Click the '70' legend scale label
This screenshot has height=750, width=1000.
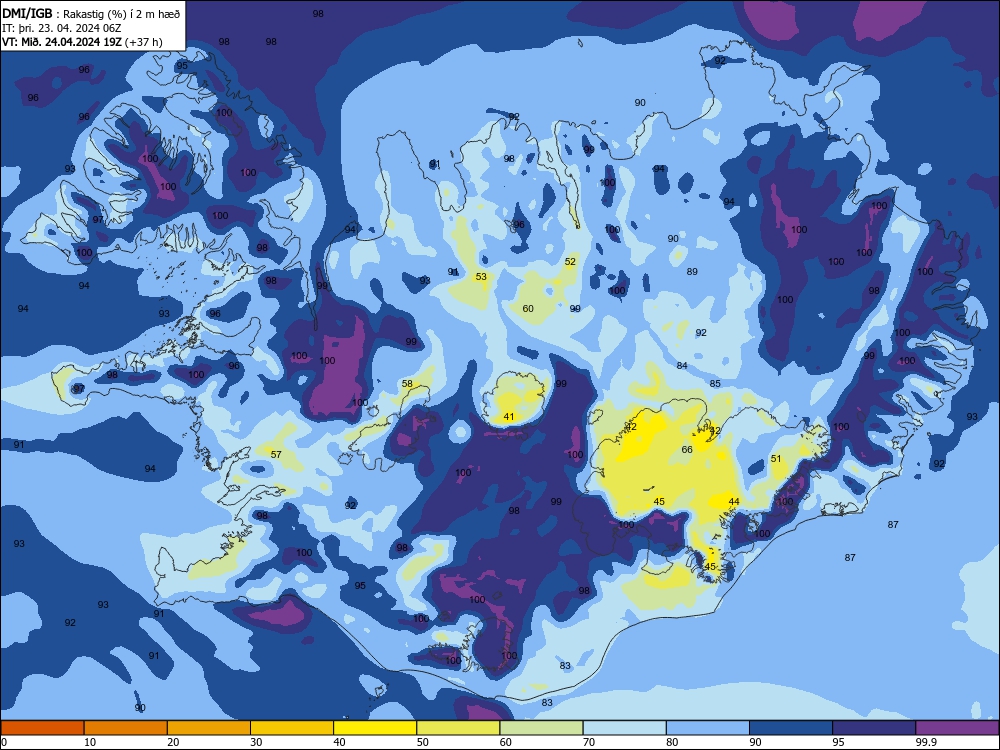pyautogui.click(x=589, y=742)
